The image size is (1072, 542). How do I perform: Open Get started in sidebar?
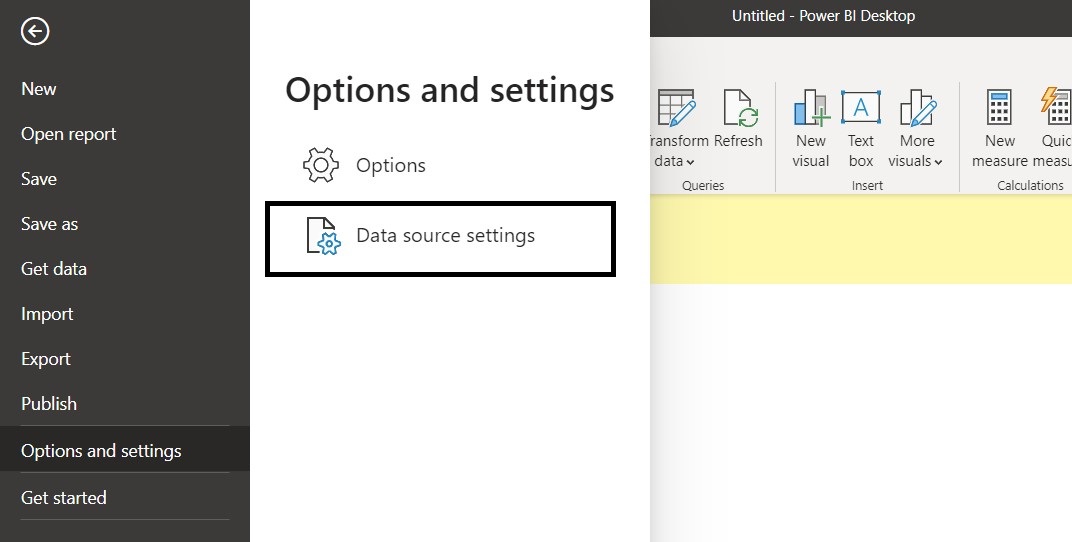[64, 498]
